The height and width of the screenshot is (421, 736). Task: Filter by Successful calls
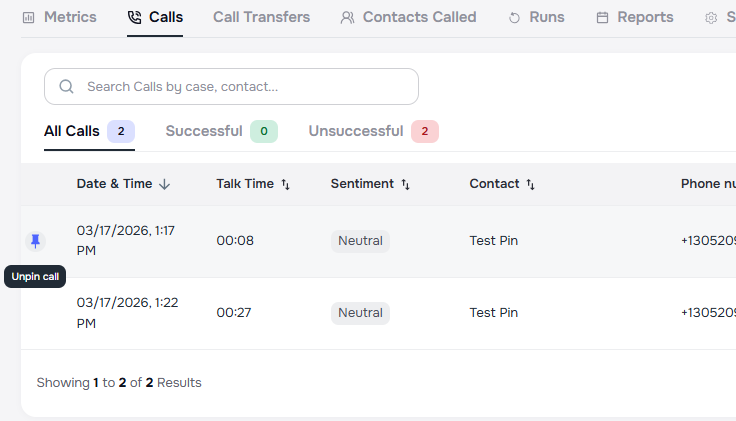click(204, 131)
